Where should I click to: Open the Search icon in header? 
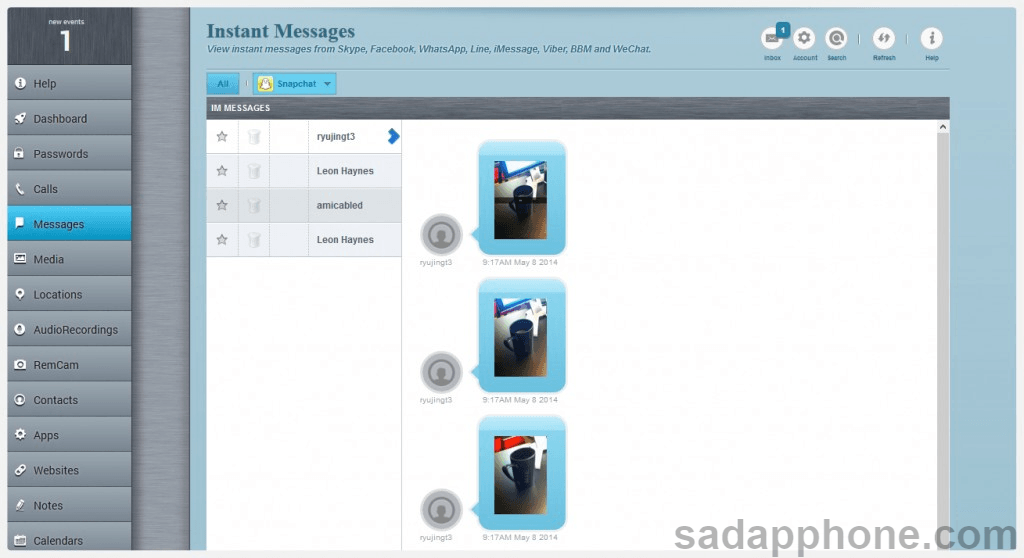[x=836, y=39]
